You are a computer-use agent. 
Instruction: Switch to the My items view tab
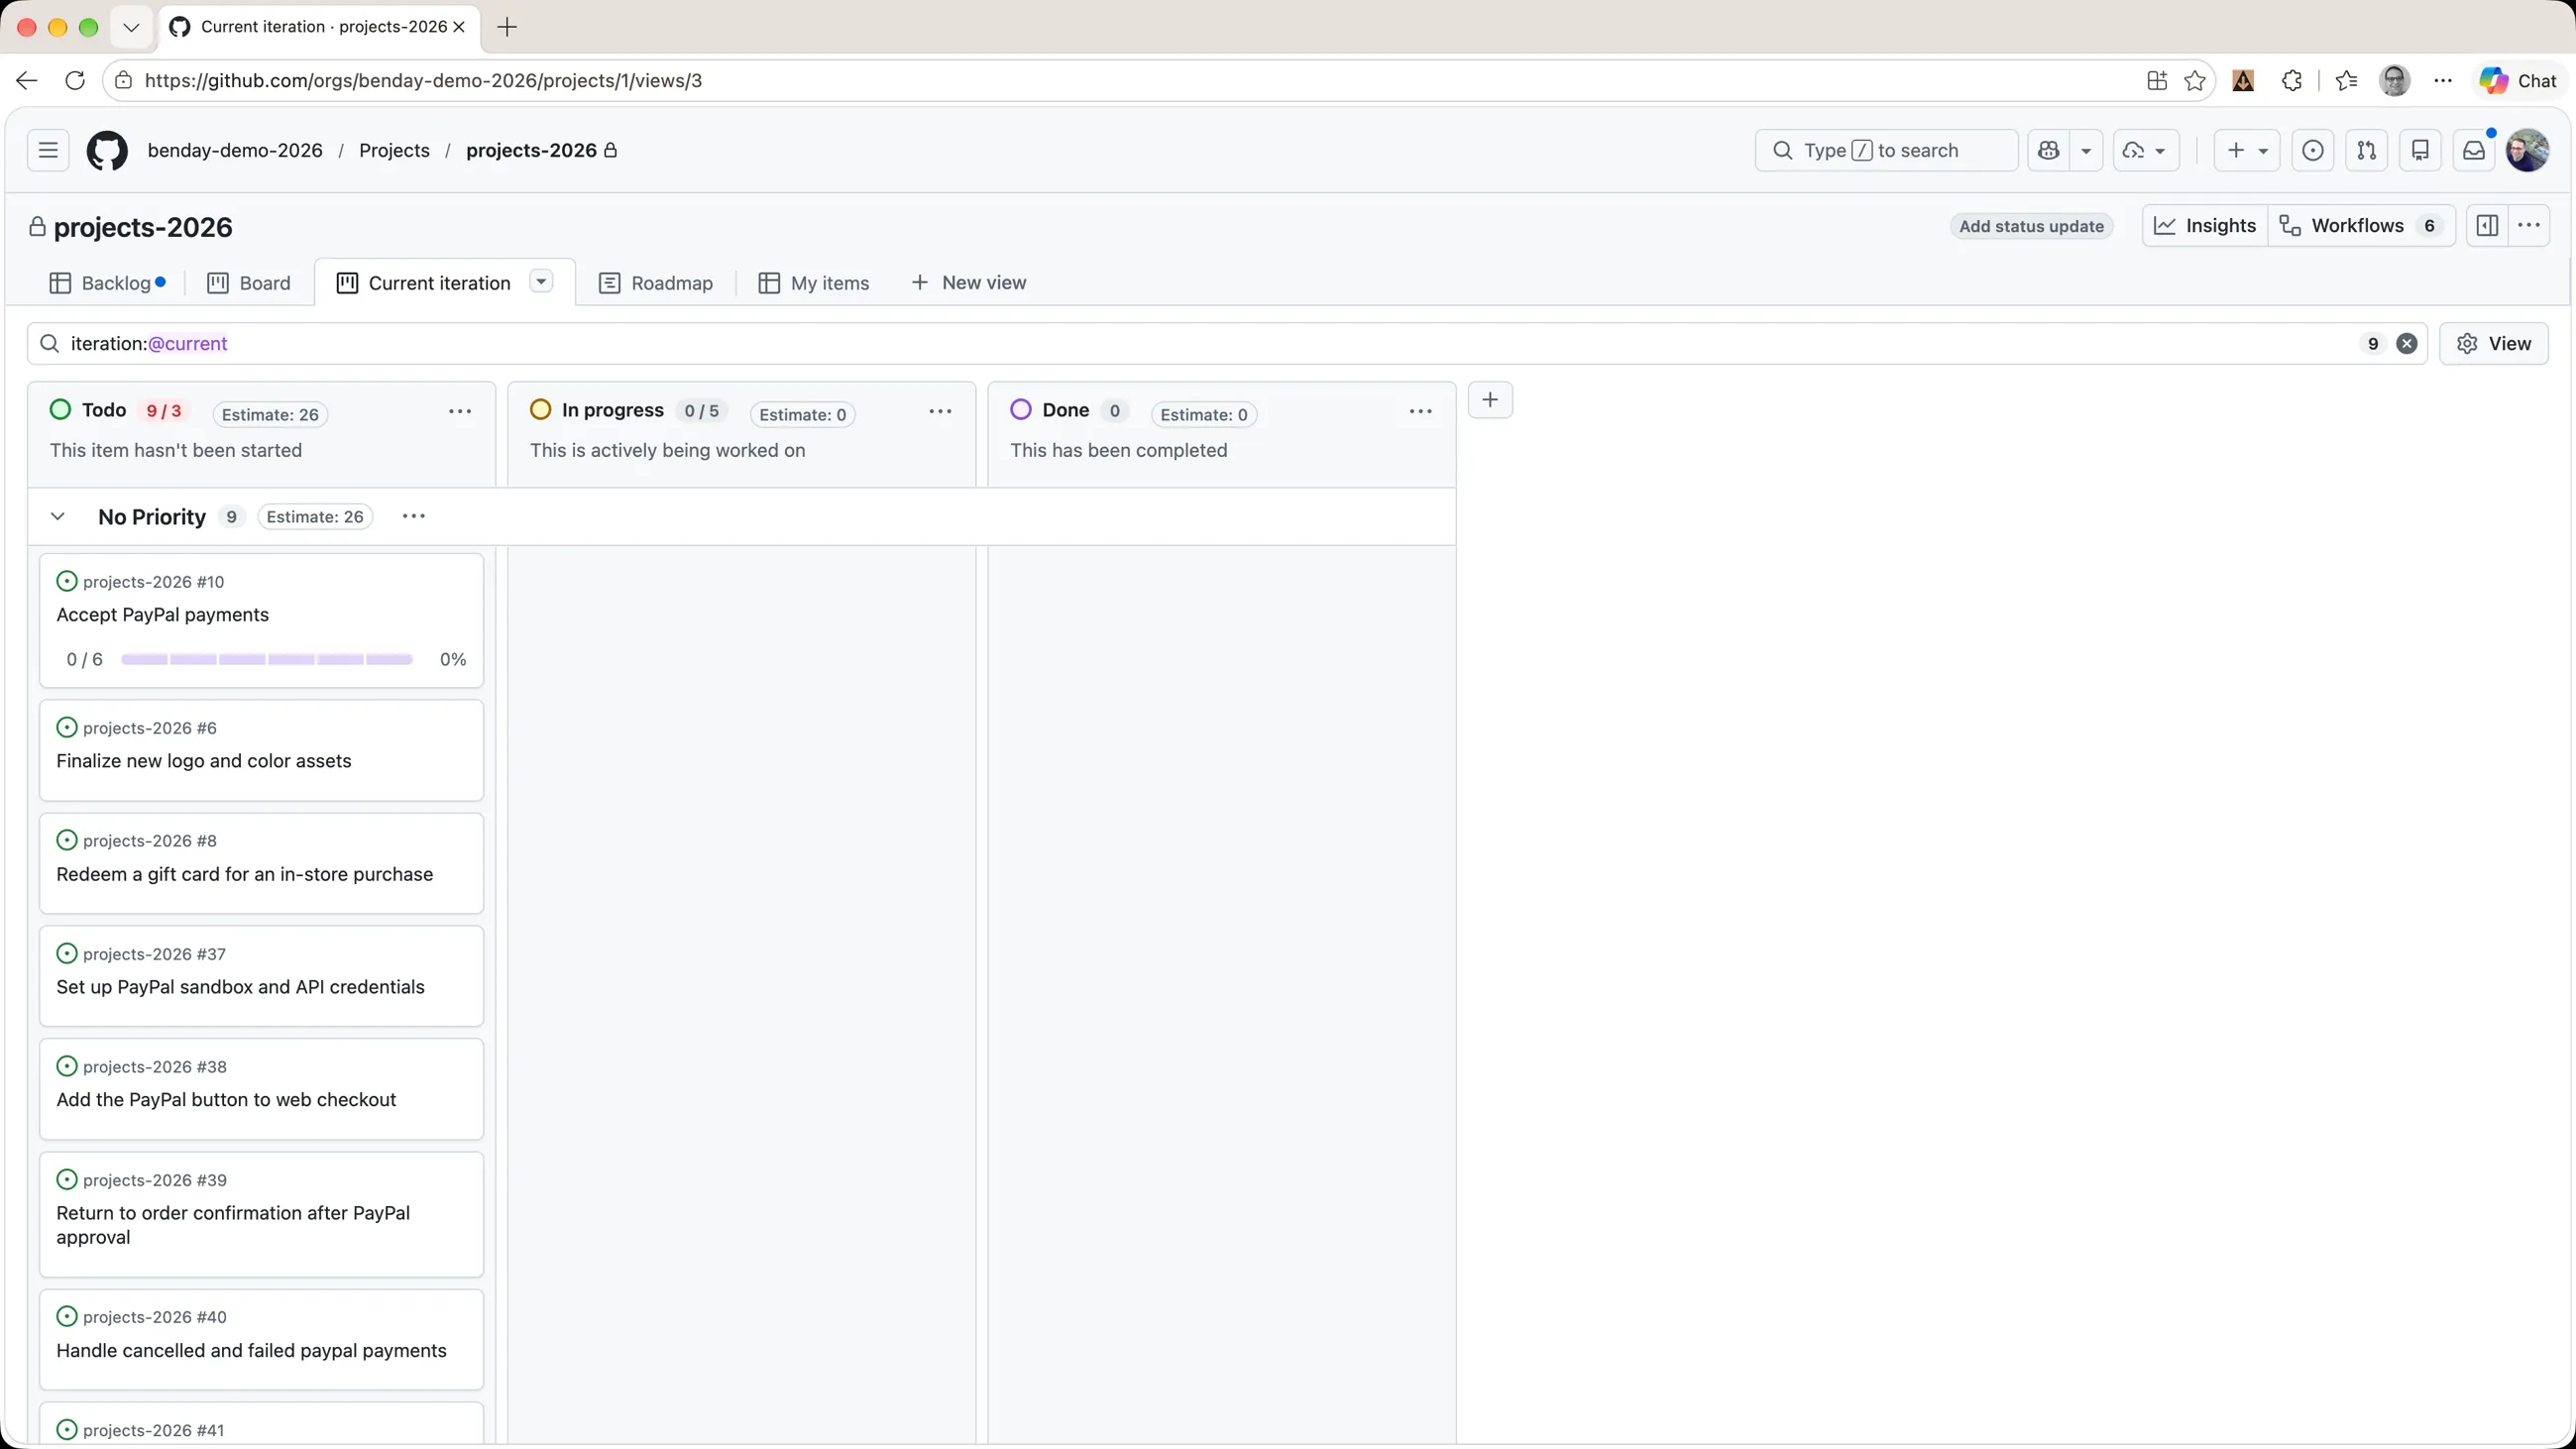tap(814, 283)
